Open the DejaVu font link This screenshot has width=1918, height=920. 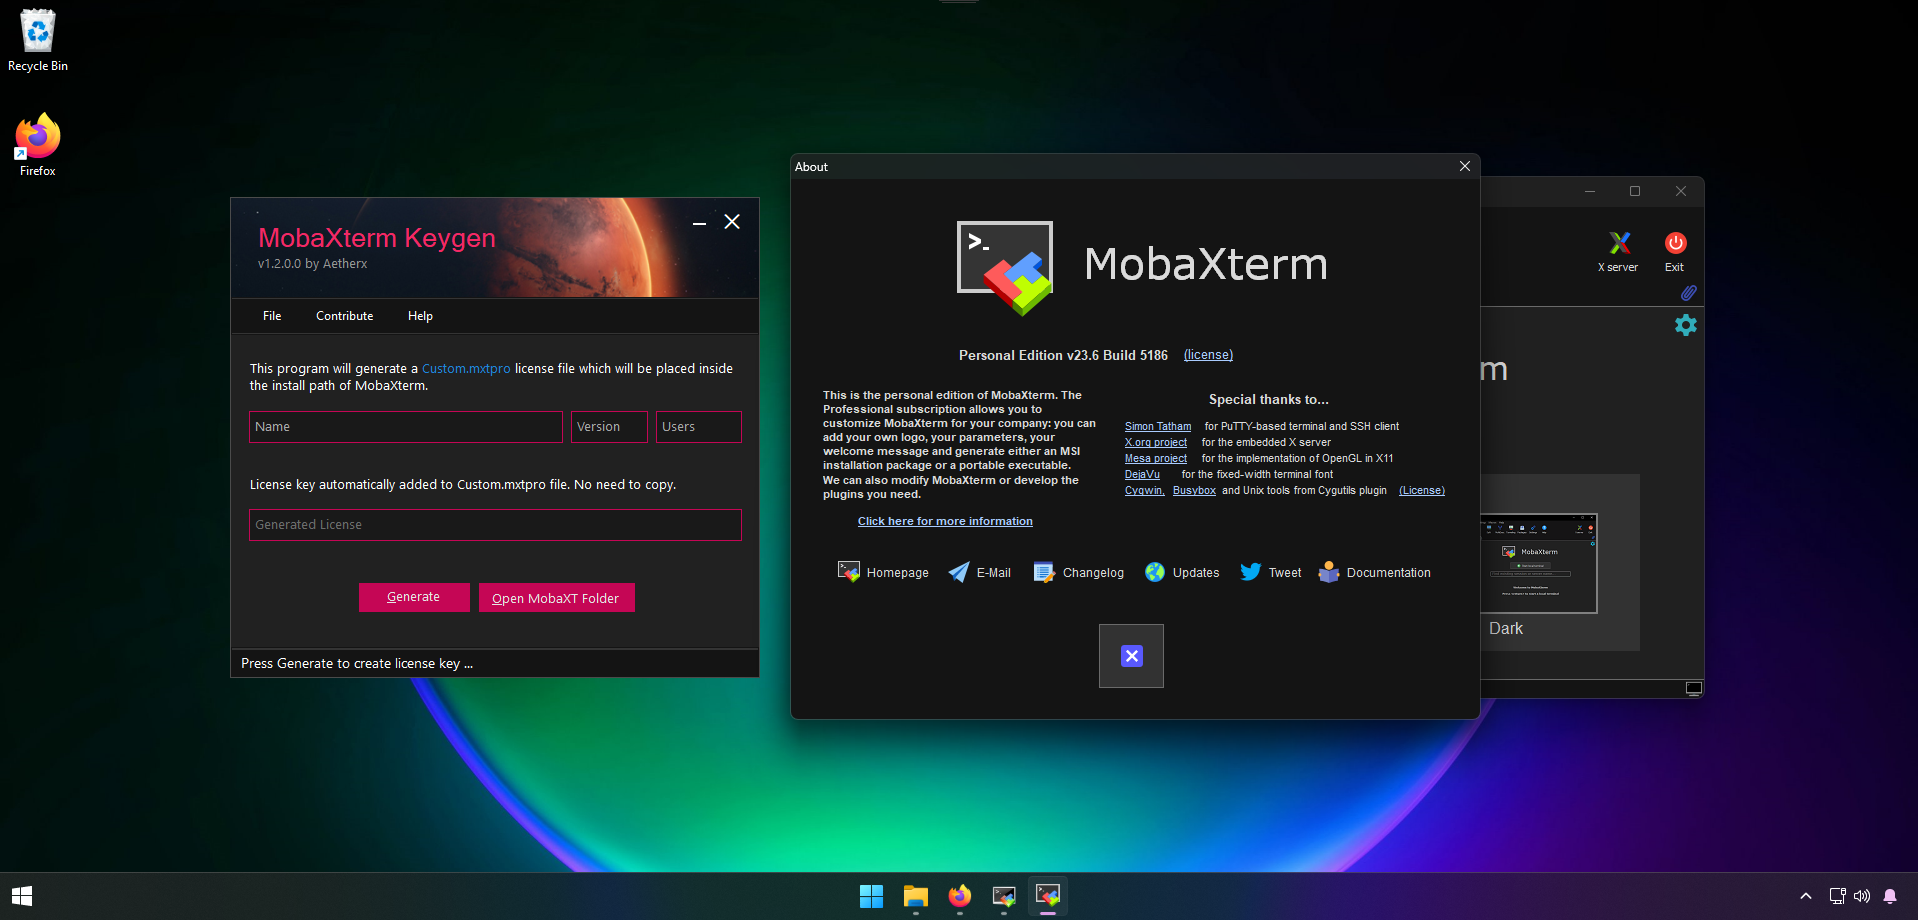tap(1142, 474)
